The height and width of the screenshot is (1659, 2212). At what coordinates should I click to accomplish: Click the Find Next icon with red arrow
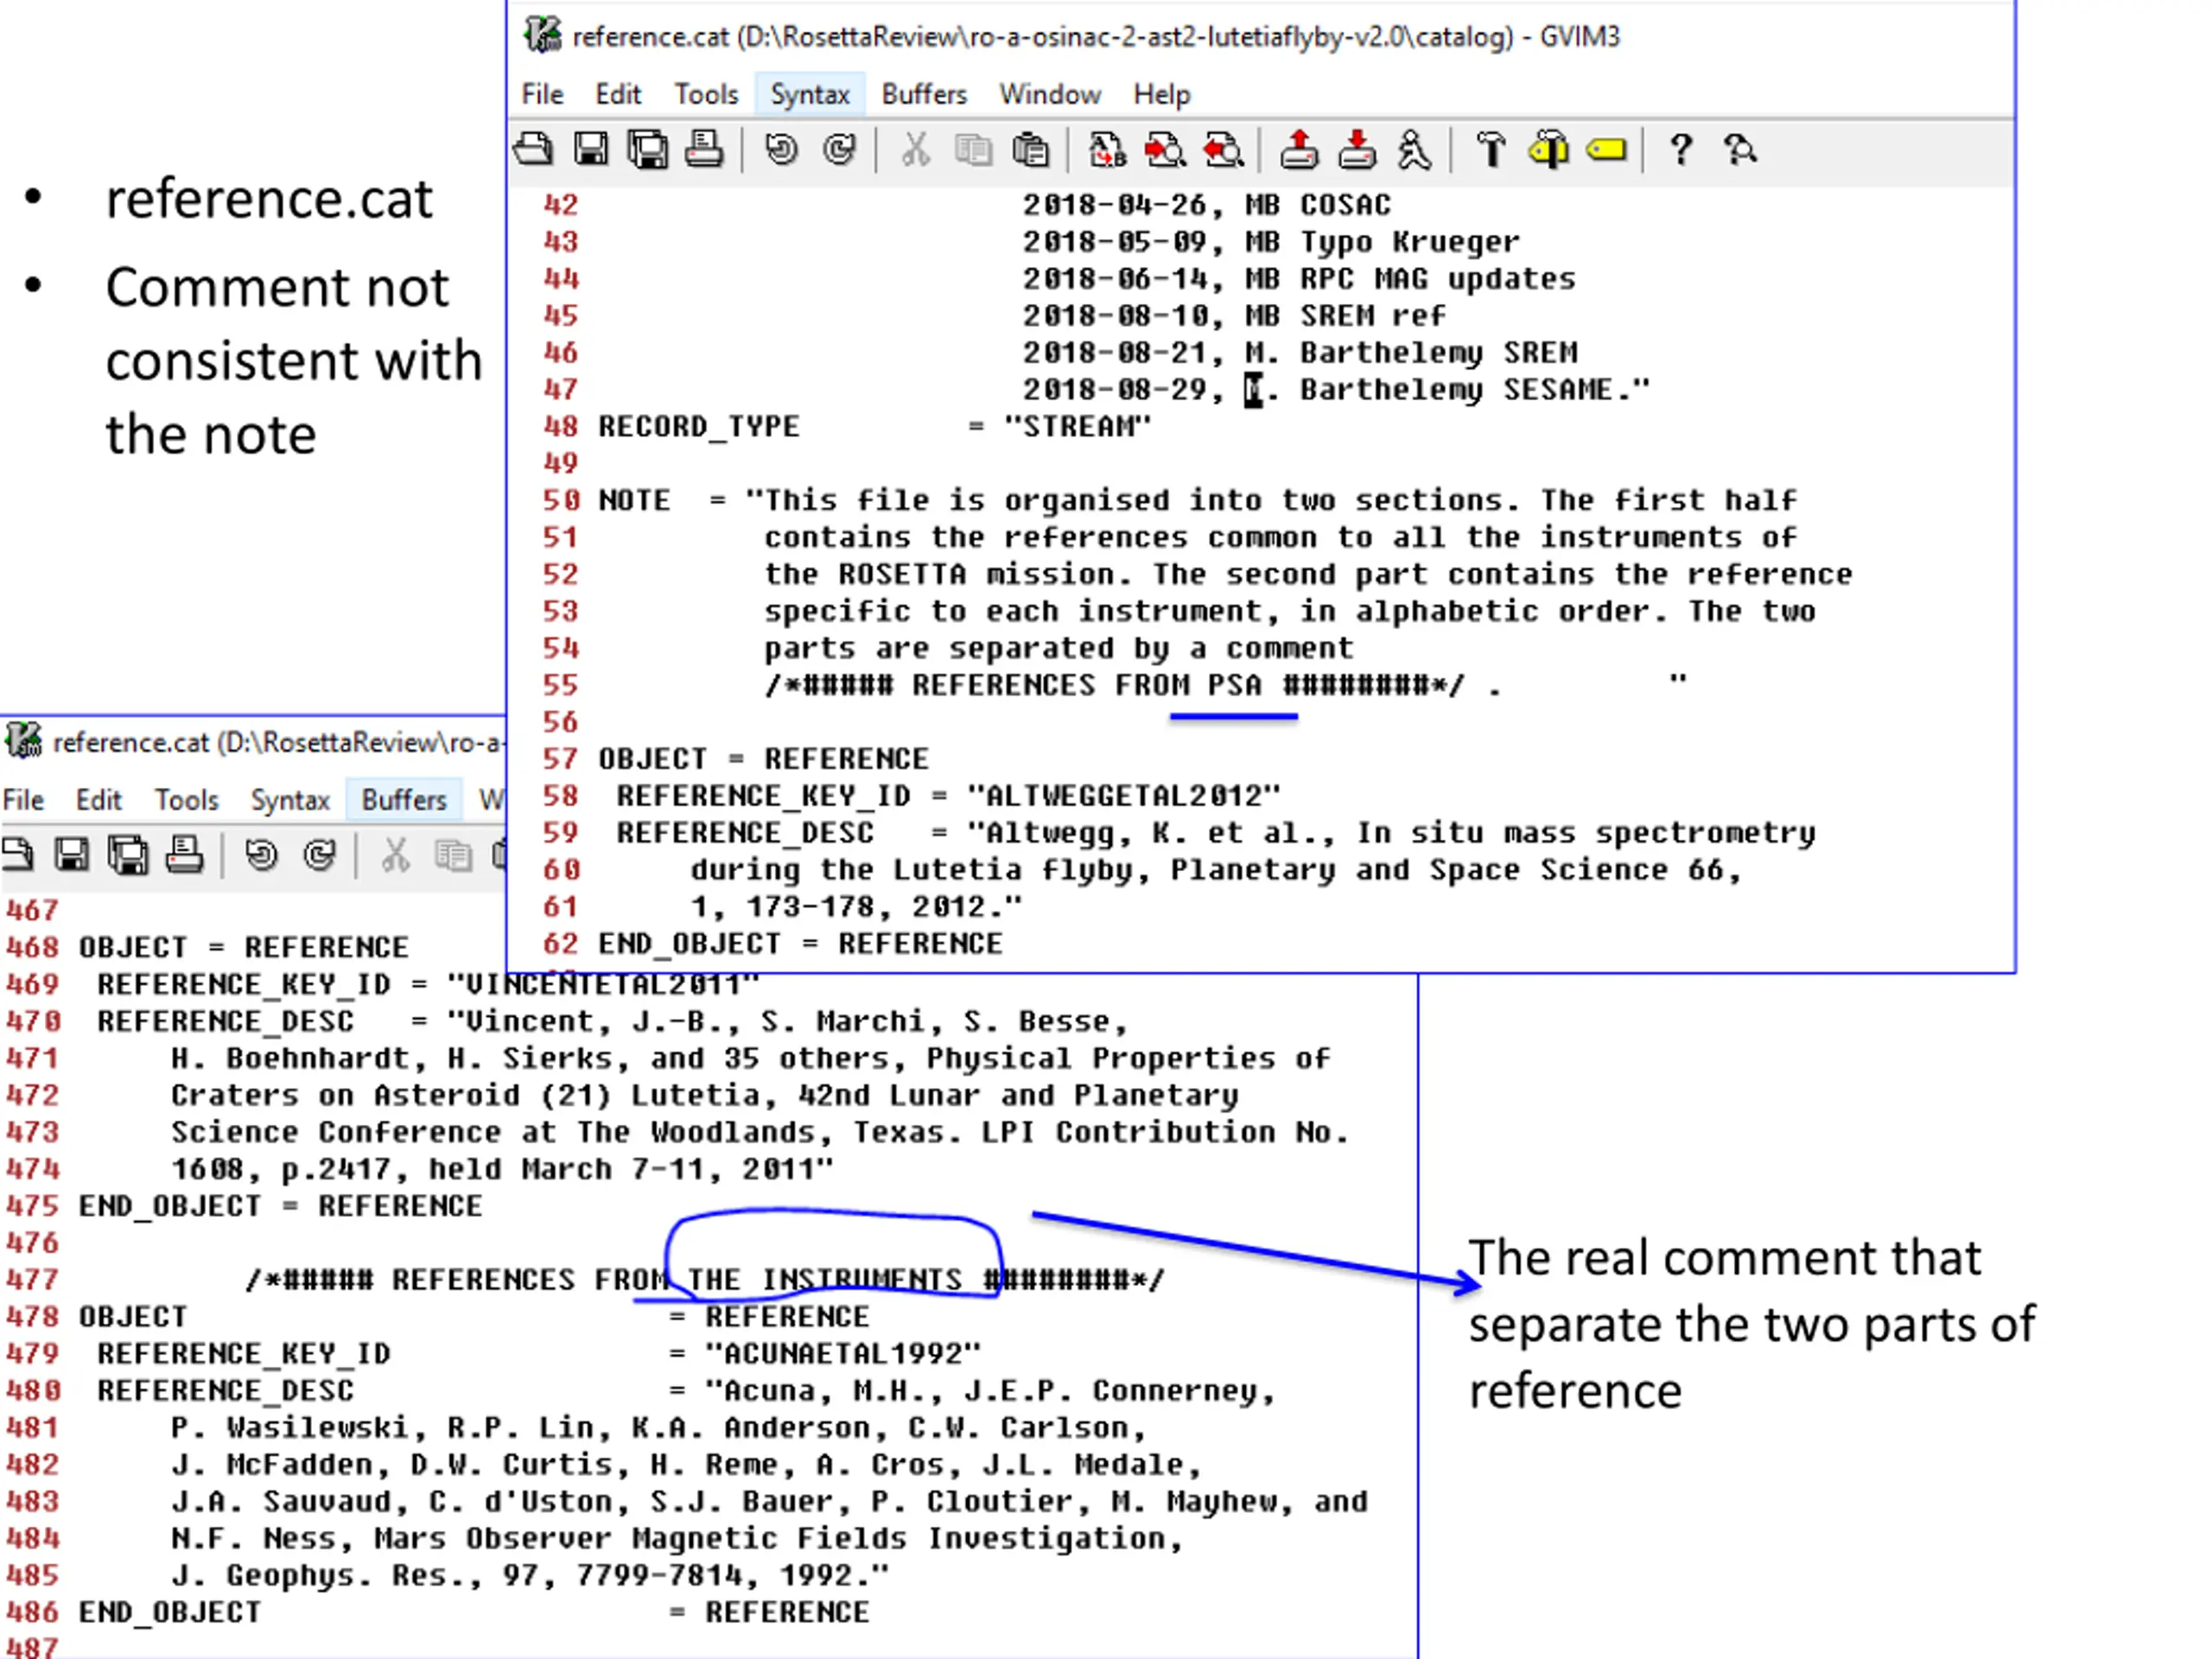pos(1166,151)
